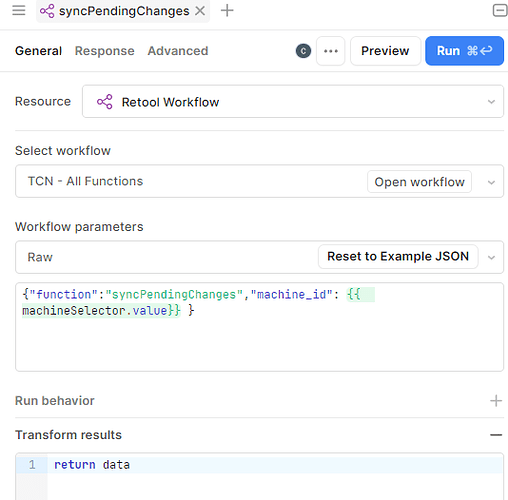Click into the workflow parameters JSON editor
508x500 pixels.
pos(259,327)
